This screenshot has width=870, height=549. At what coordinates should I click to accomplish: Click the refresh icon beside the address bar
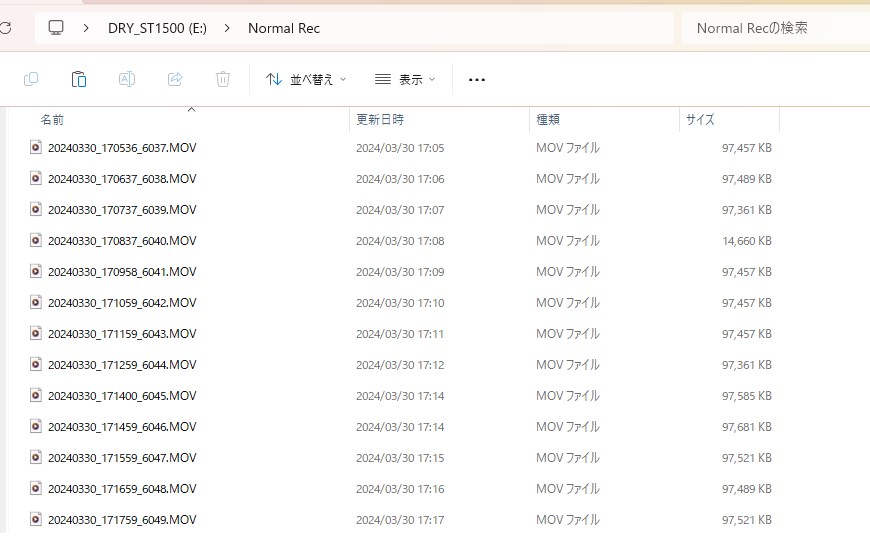click(x=6, y=28)
